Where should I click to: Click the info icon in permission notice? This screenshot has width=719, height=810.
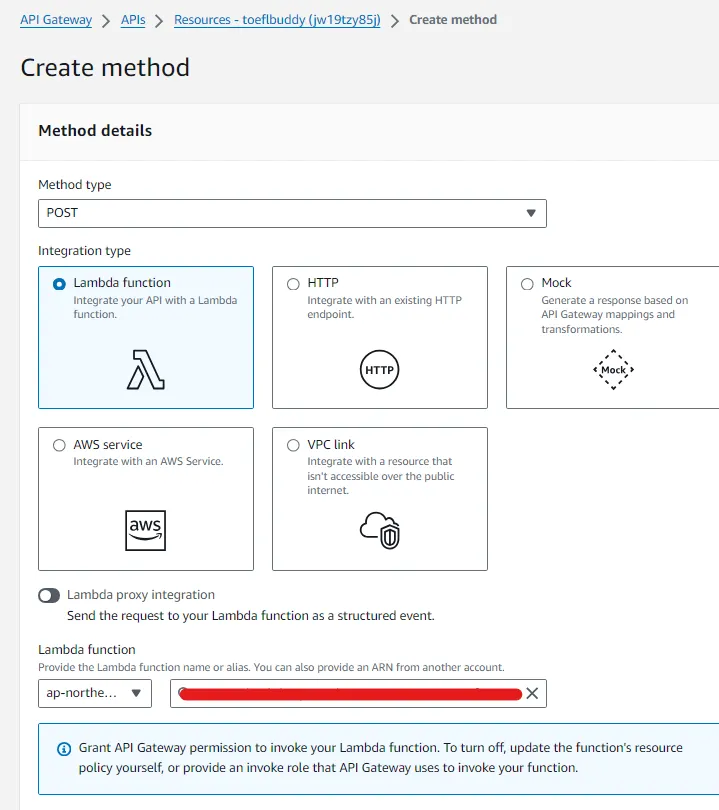pos(63,748)
